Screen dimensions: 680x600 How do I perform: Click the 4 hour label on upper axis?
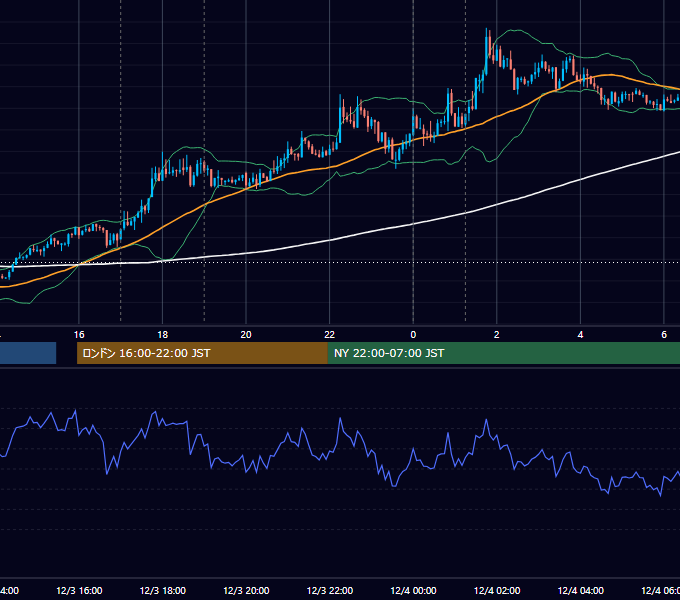click(x=580, y=335)
